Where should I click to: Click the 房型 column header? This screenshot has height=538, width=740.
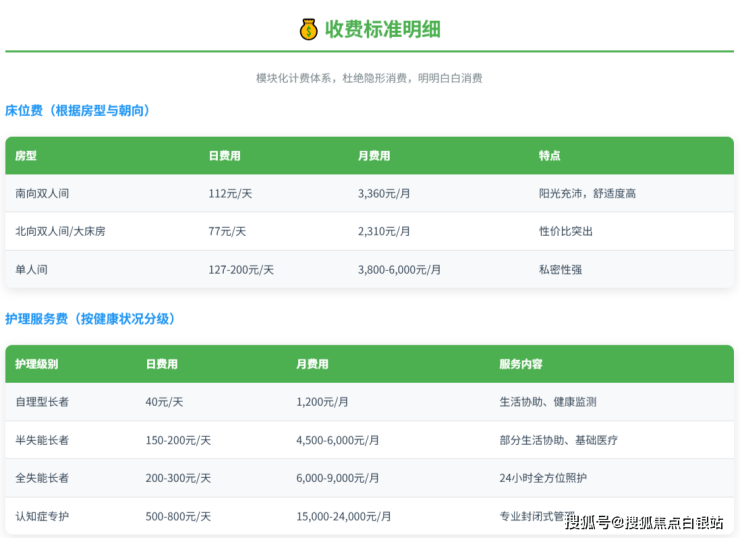tap(26, 156)
